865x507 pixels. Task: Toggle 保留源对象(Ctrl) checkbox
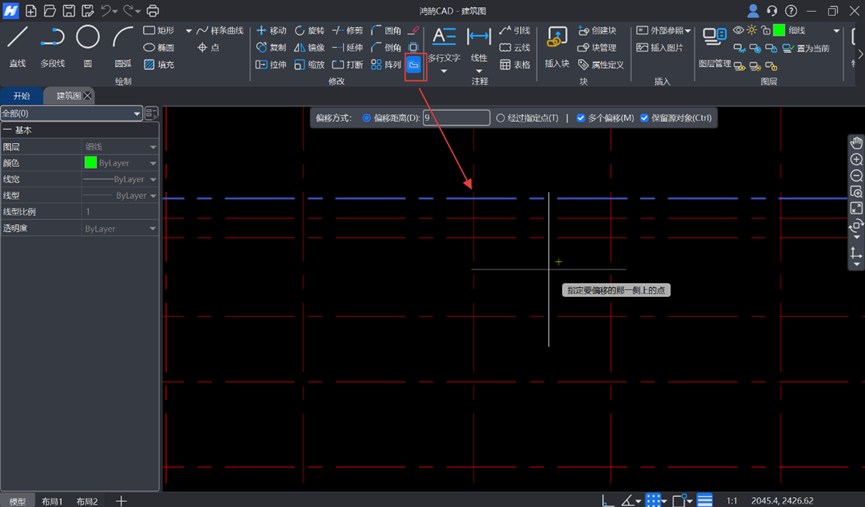(x=645, y=118)
